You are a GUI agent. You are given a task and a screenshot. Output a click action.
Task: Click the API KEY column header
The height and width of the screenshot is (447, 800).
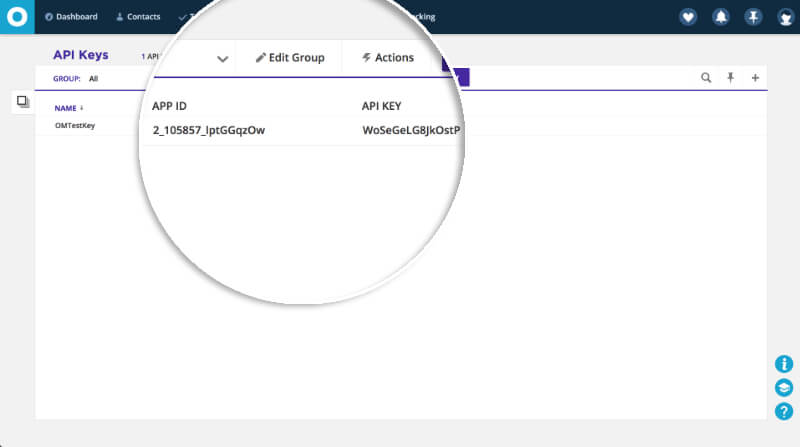click(382, 106)
